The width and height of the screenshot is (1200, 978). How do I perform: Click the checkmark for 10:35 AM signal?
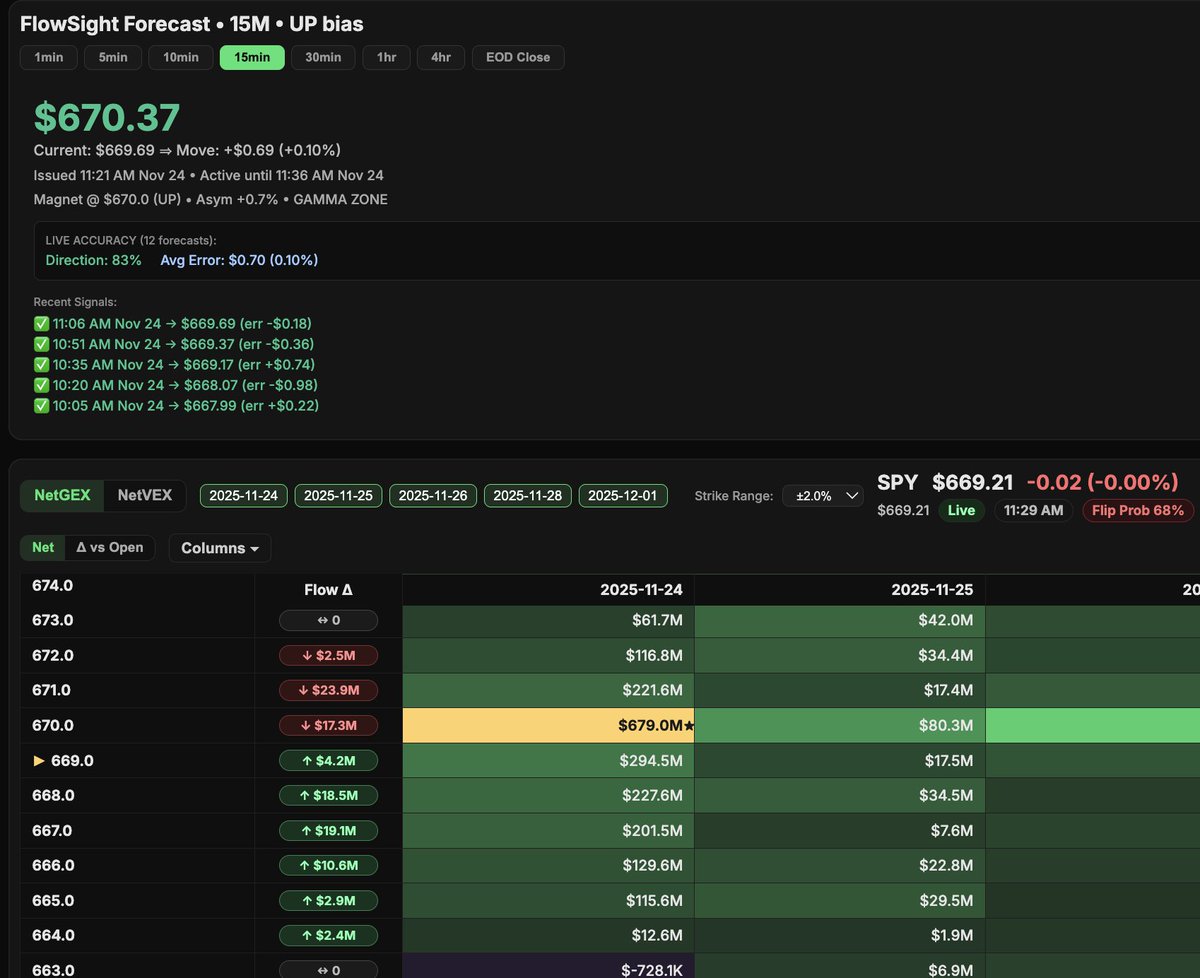41,364
